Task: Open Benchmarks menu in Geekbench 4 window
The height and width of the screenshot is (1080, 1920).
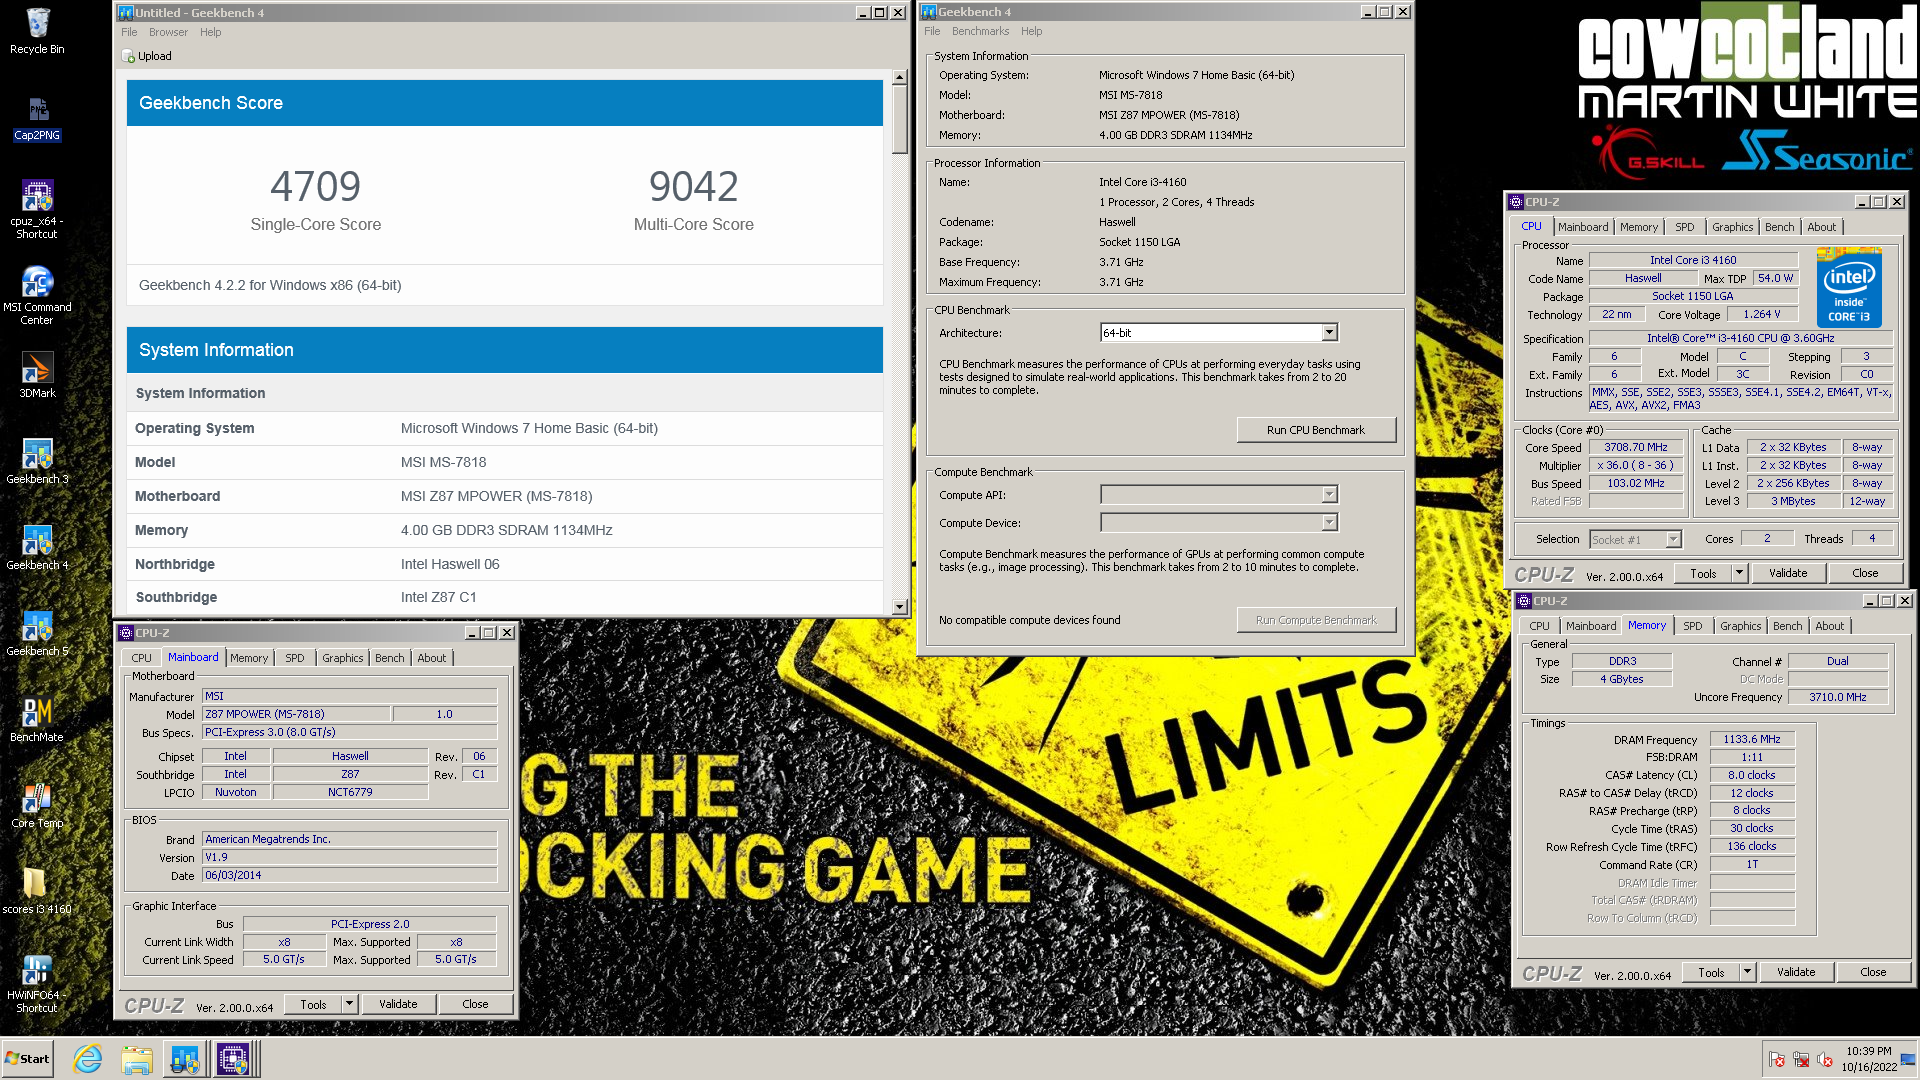Action: click(980, 31)
